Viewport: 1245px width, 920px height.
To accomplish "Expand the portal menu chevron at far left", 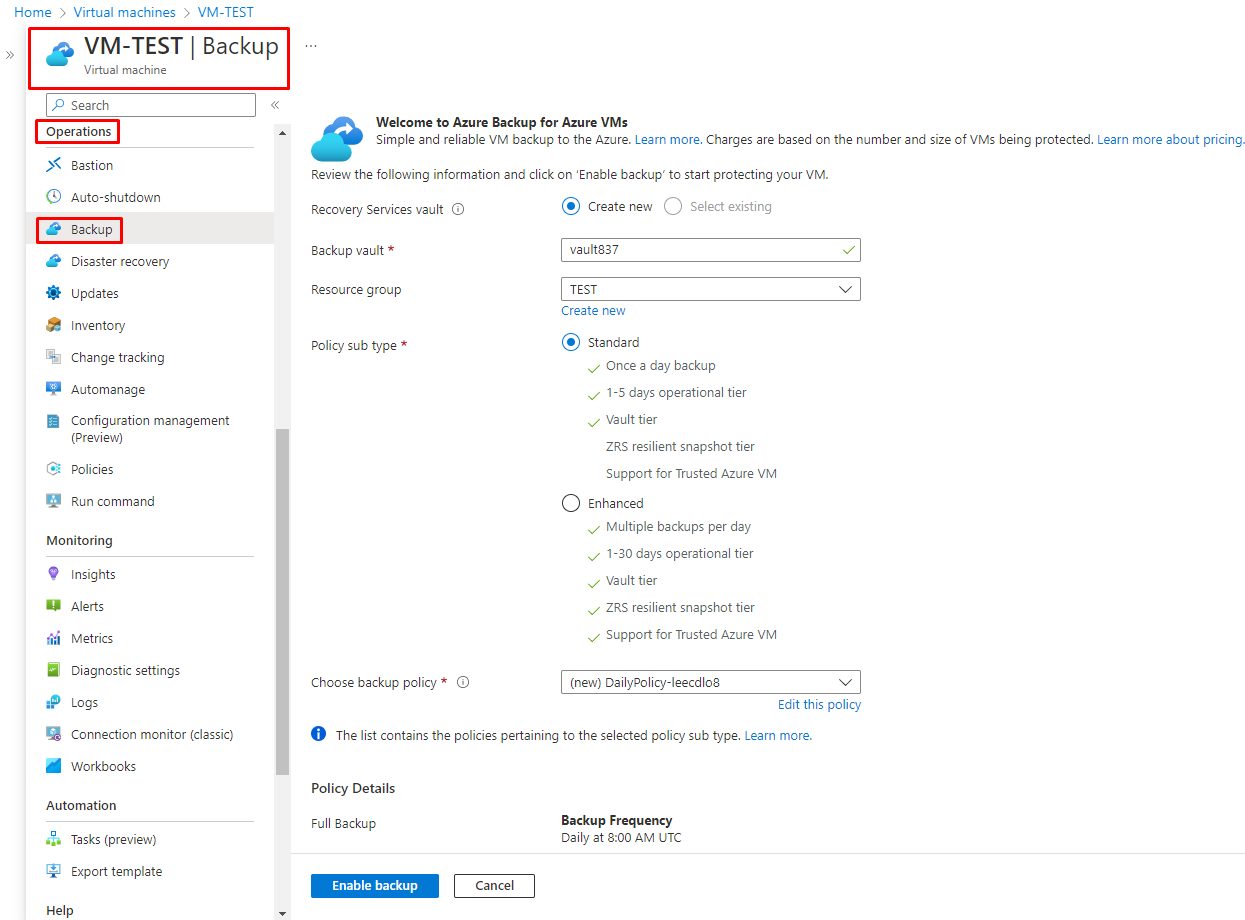I will coord(10,55).
